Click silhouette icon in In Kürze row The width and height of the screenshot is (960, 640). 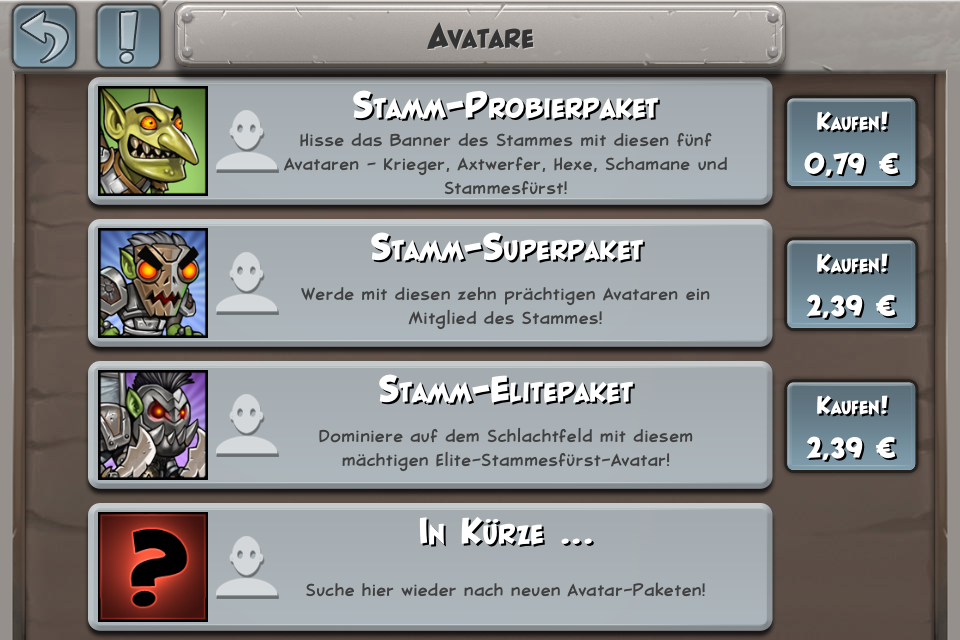[247, 567]
